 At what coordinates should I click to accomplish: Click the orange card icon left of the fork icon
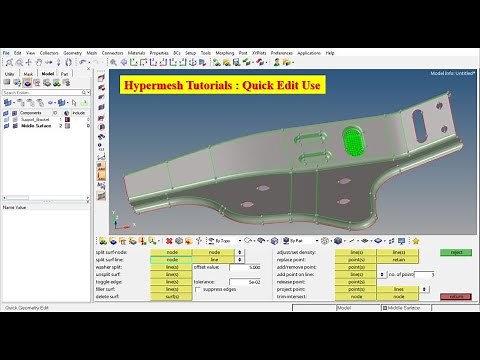[x=189, y=241]
